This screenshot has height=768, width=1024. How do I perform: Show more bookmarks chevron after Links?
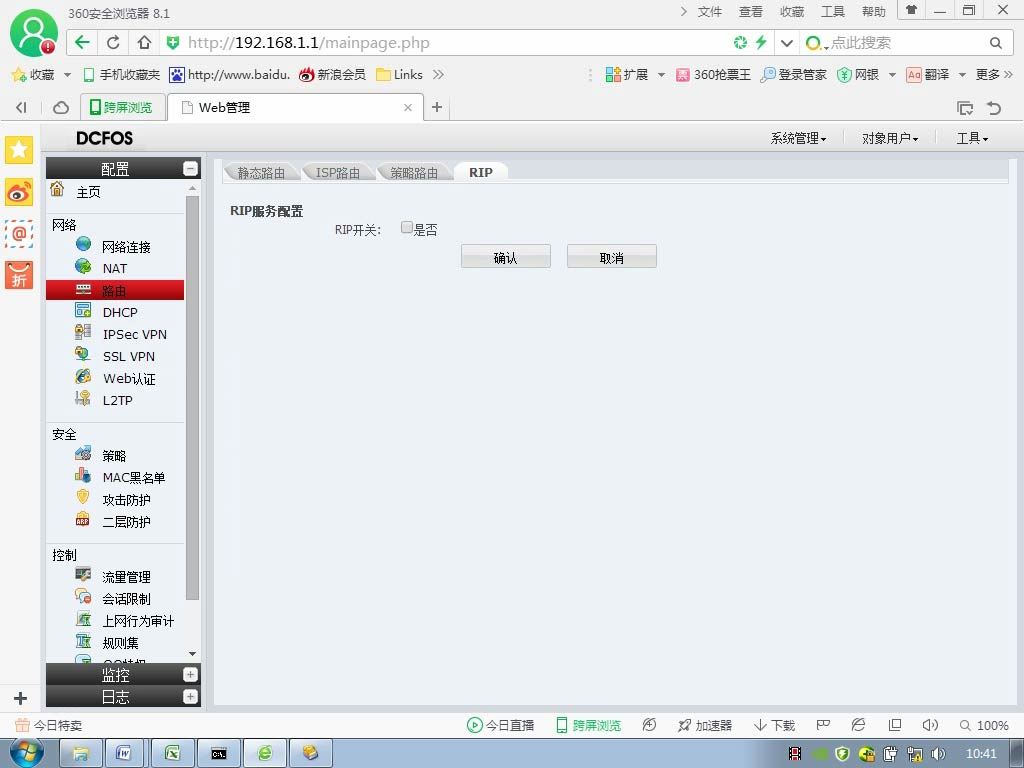[438, 74]
